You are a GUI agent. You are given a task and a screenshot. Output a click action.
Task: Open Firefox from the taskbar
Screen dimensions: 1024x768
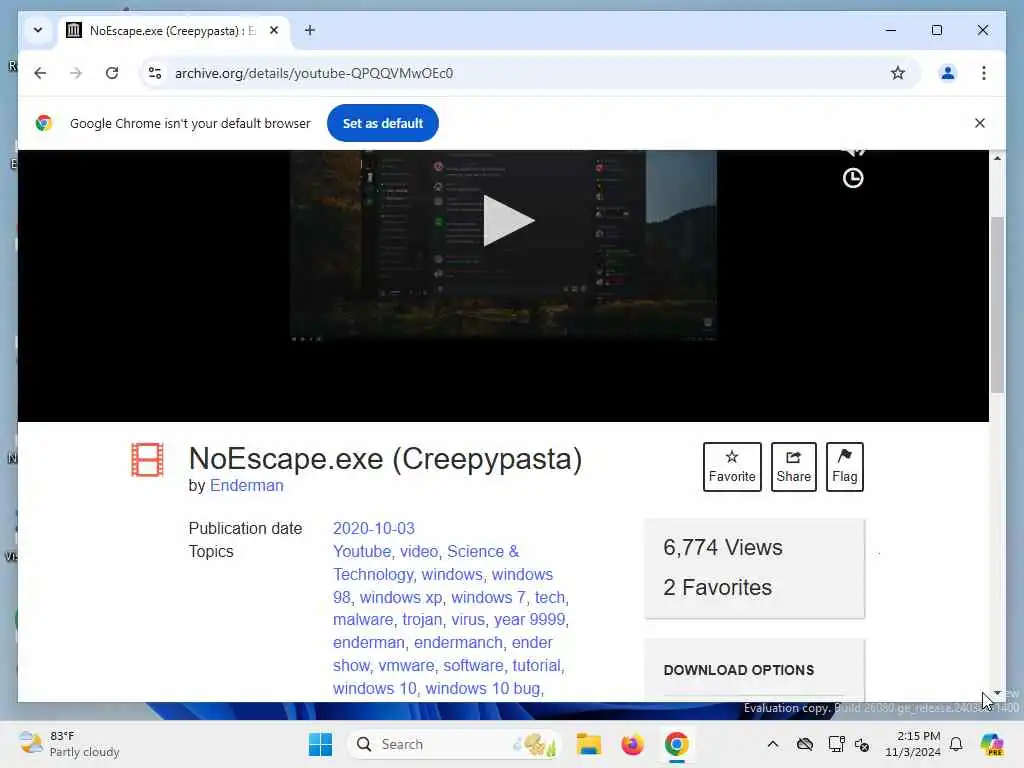click(632, 744)
